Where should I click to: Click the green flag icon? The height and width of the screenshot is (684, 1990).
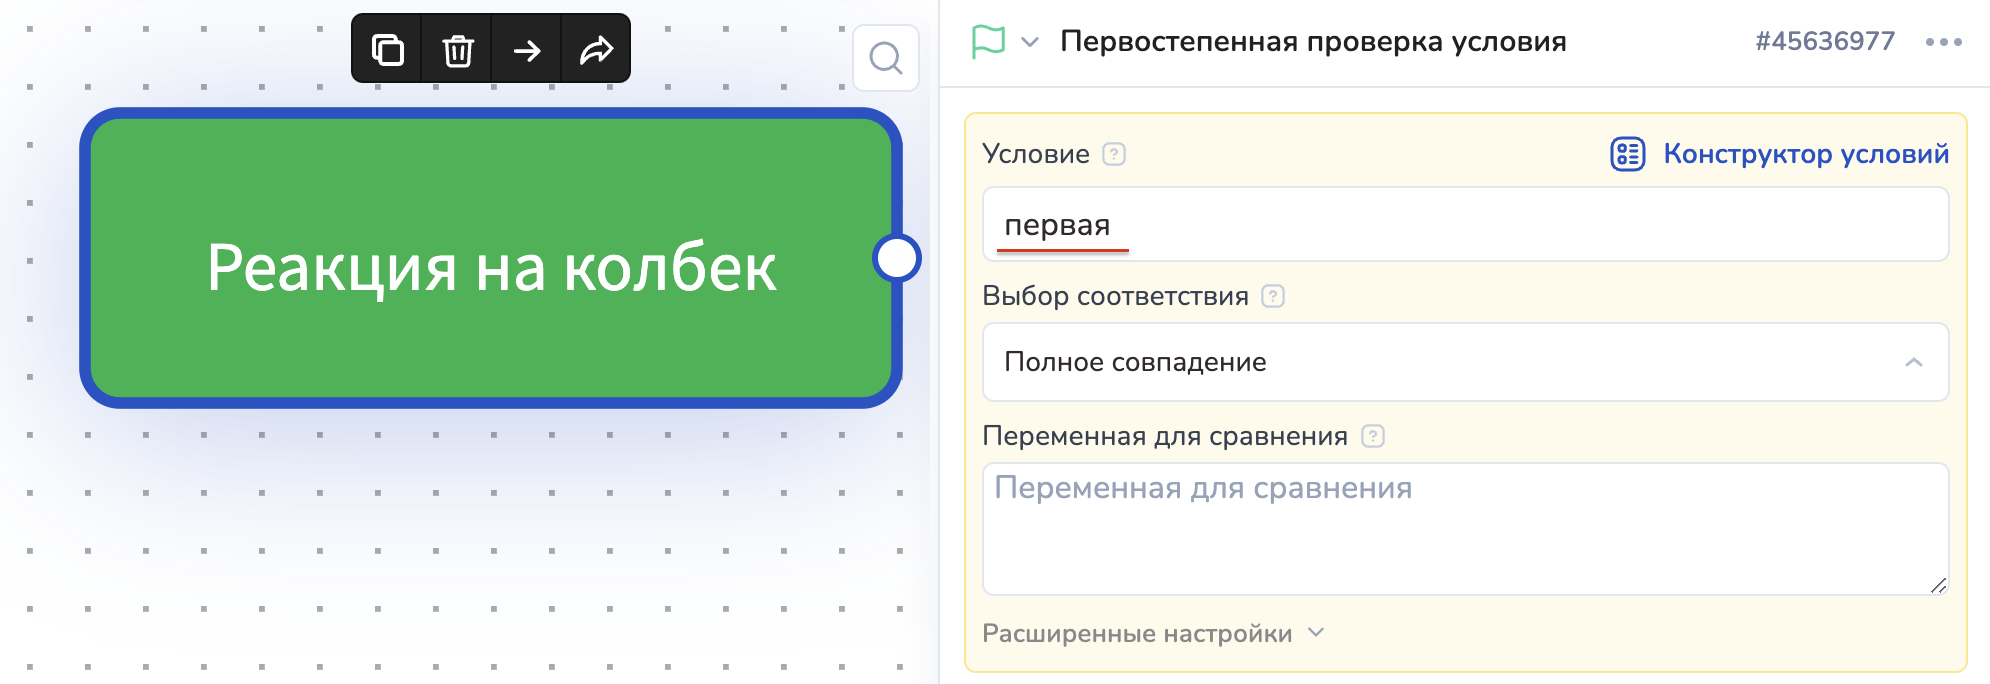click(988, 42)
